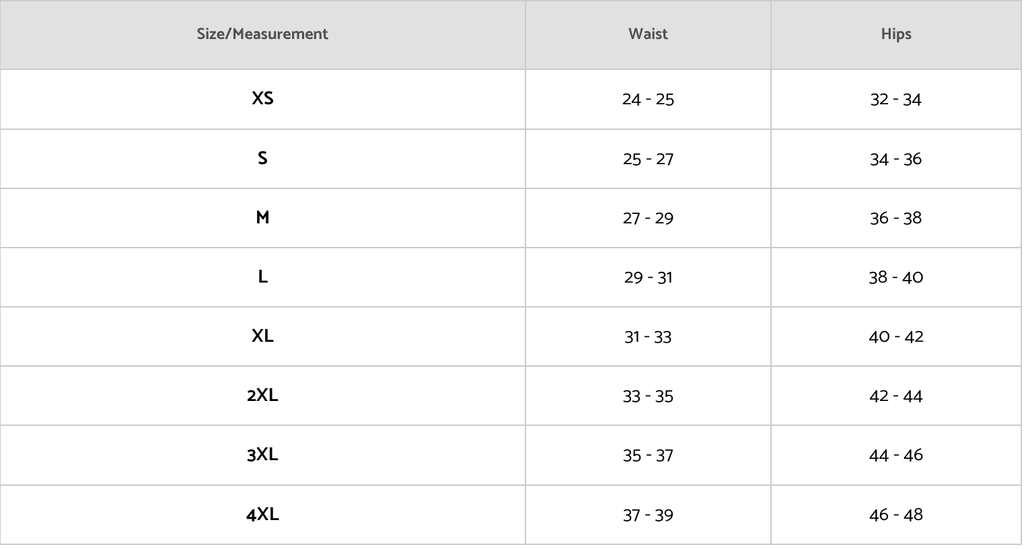Click the Waist column header
The height and width of the screenshot is (549, 1024).
pos(648,34)
